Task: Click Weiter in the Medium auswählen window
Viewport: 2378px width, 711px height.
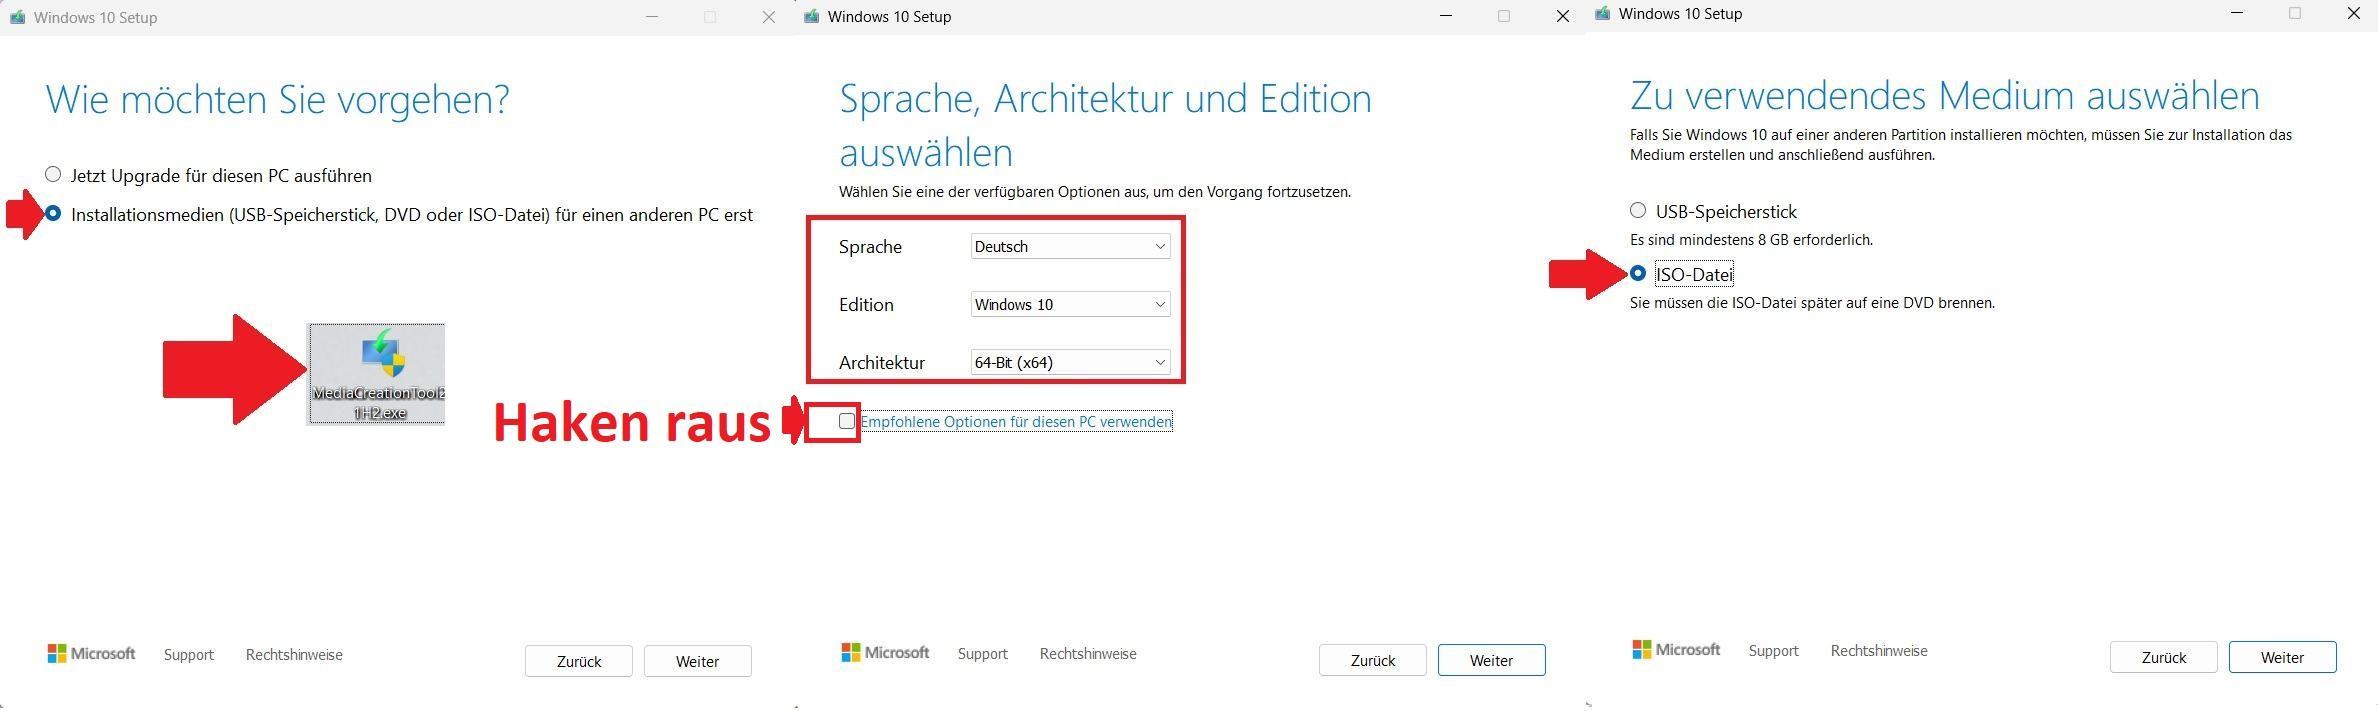Action: coord(2283,657)
